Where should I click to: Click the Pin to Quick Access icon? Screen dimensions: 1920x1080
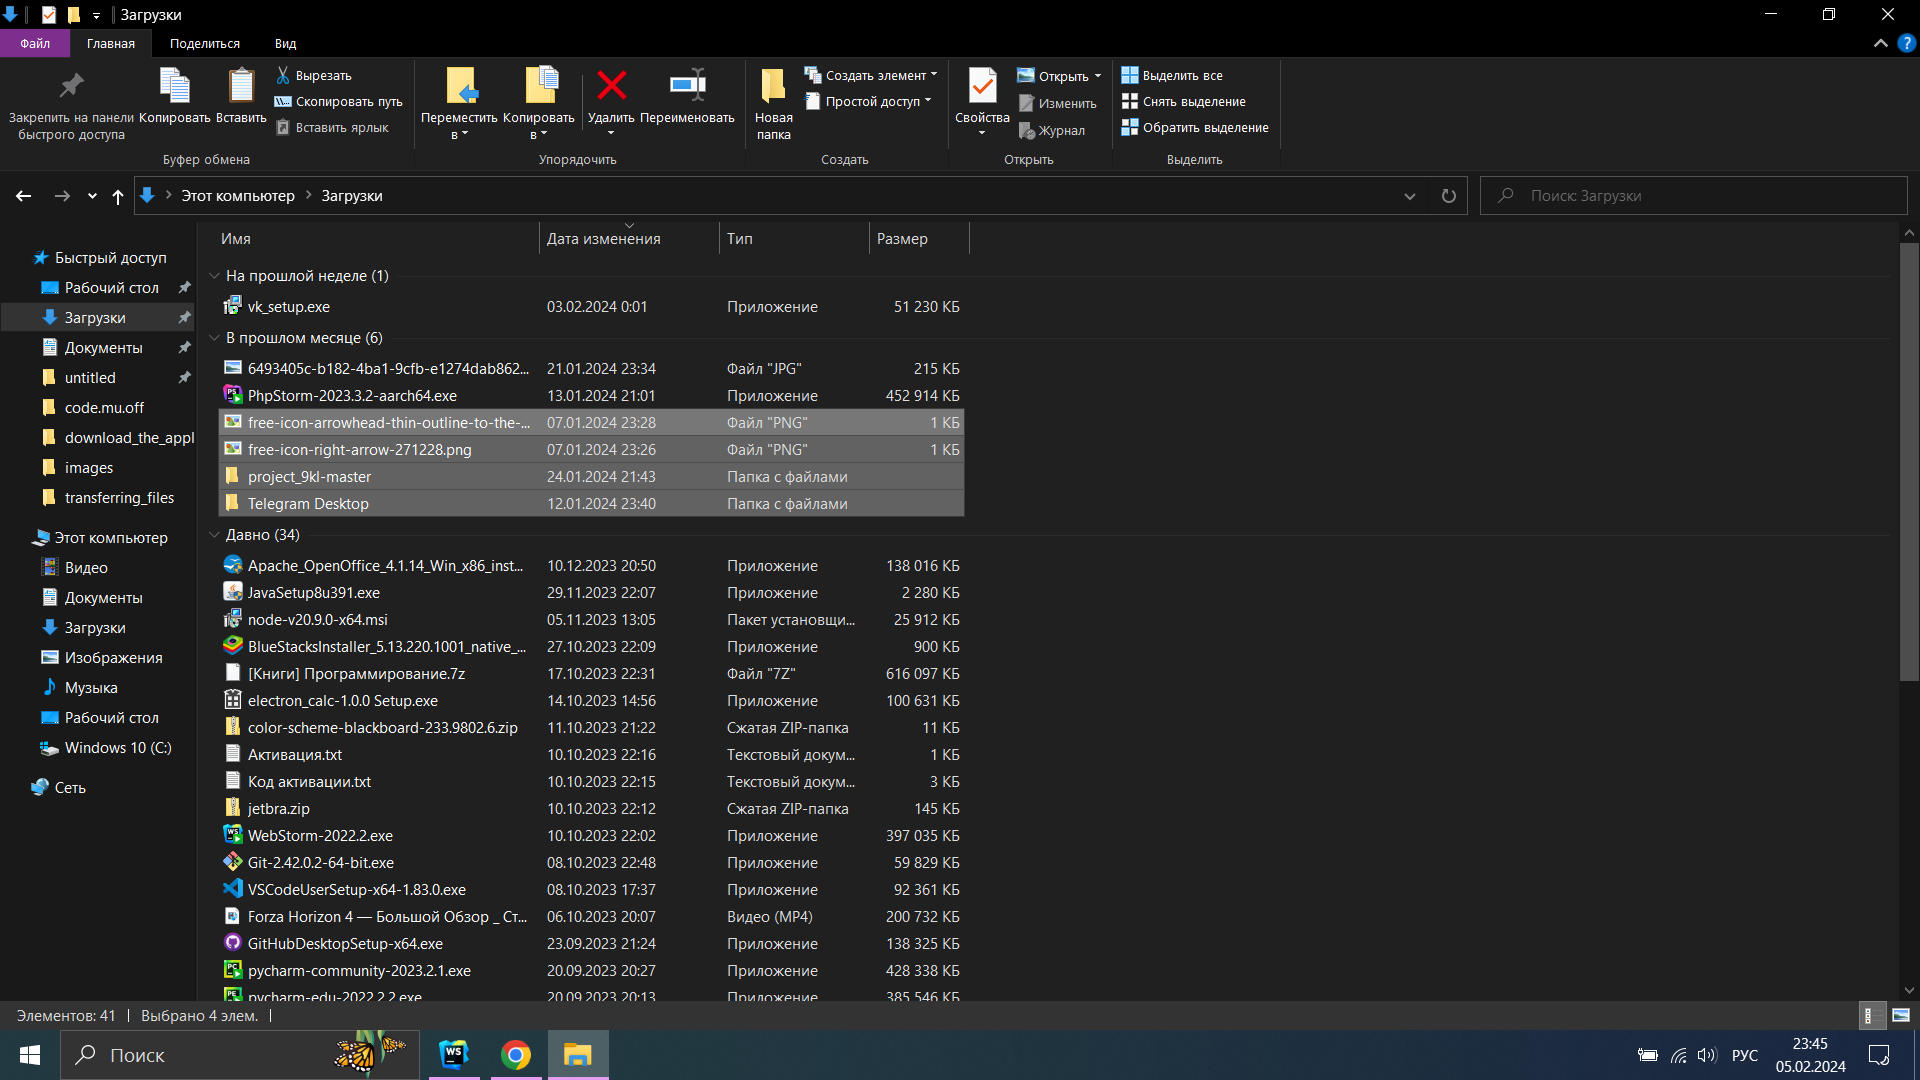click(71, 86)
